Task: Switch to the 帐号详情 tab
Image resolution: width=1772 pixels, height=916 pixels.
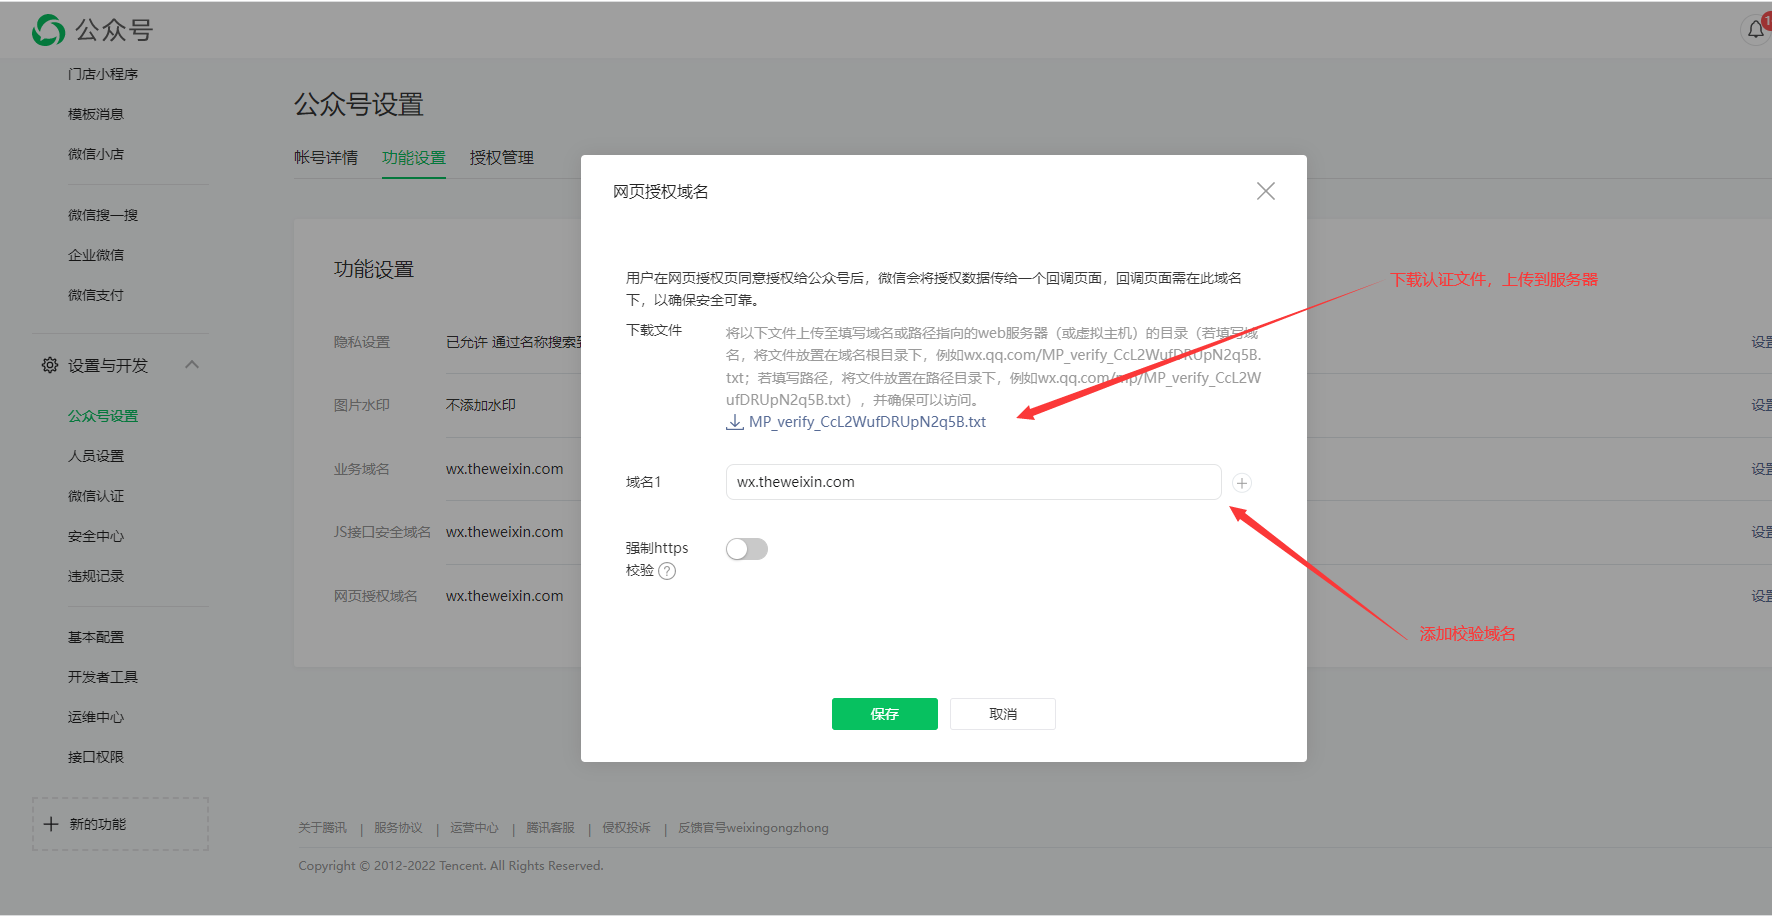Action: coord(326,158)
